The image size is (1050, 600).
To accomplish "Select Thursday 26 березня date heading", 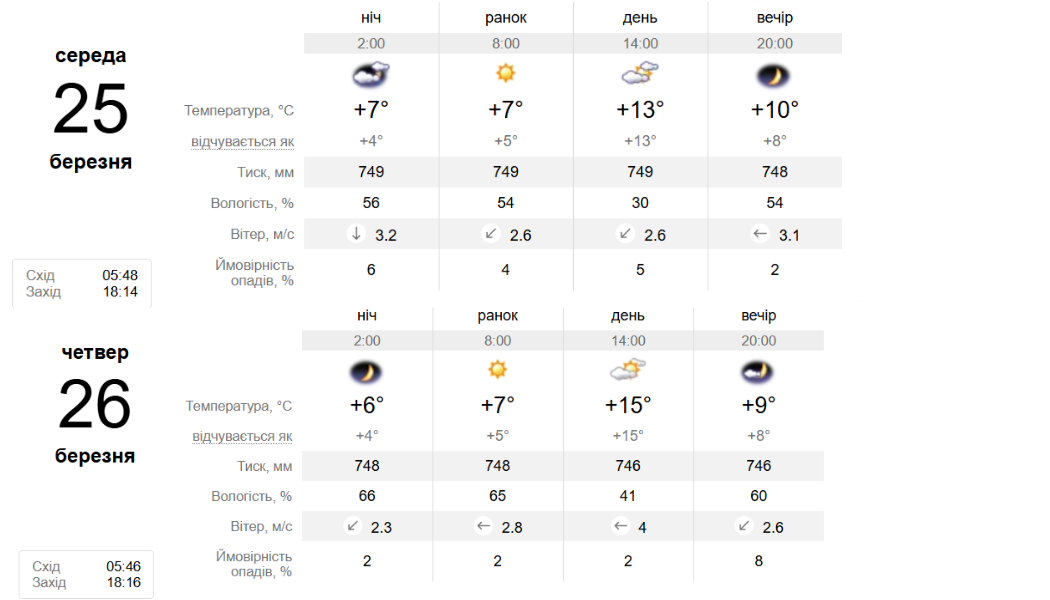I will 94,404.
